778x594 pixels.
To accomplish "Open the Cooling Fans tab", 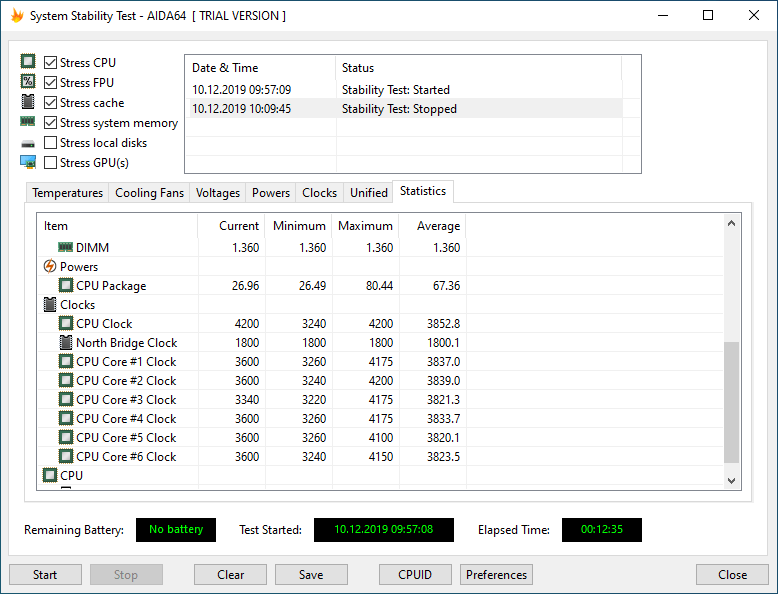I will click(149, 193).
